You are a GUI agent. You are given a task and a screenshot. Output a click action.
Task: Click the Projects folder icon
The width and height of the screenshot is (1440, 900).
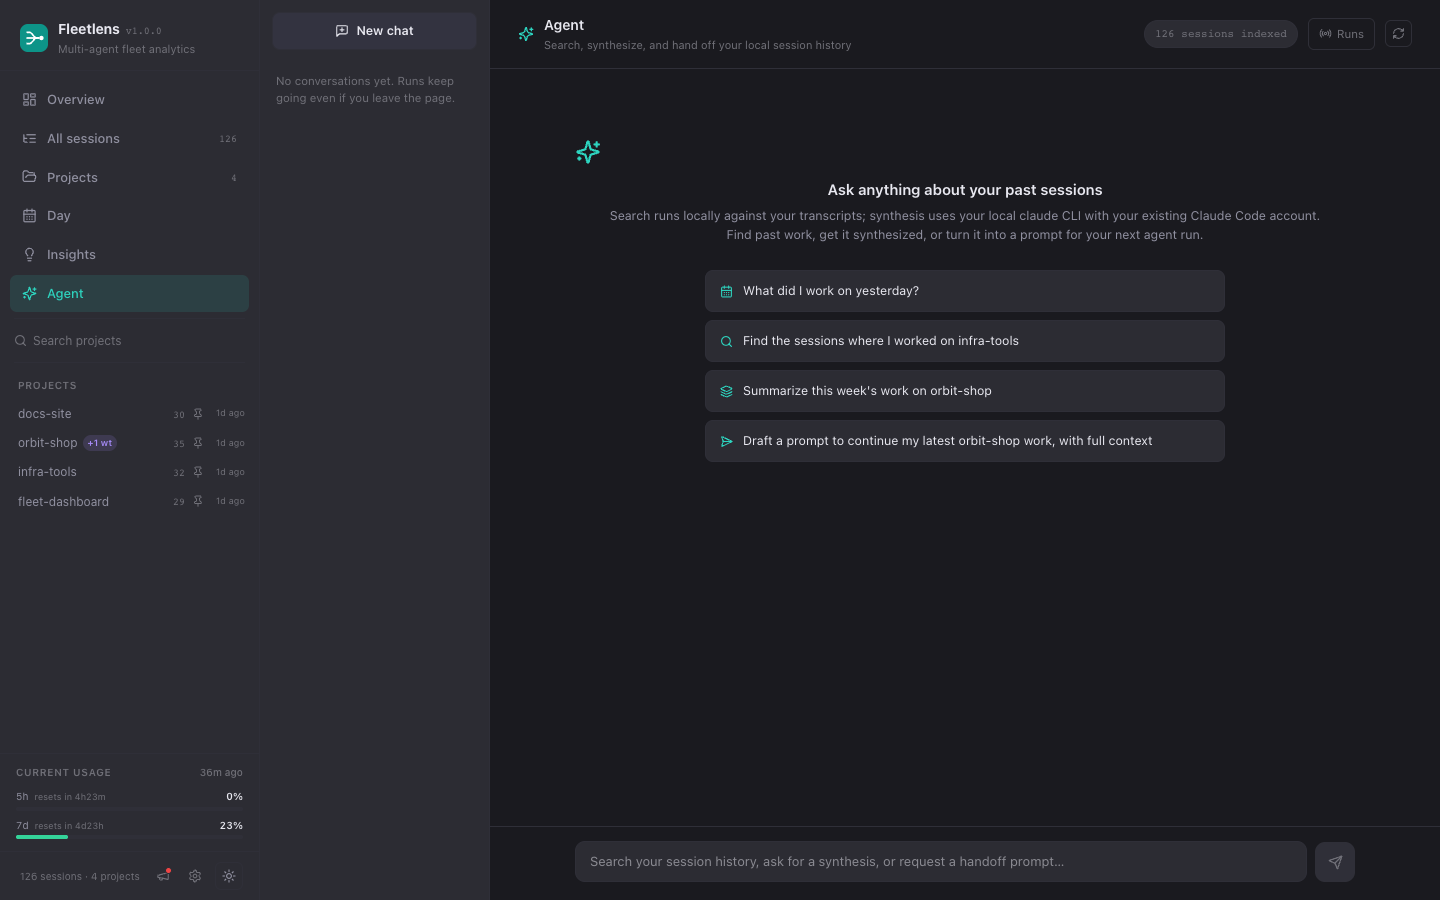[29, 177]
